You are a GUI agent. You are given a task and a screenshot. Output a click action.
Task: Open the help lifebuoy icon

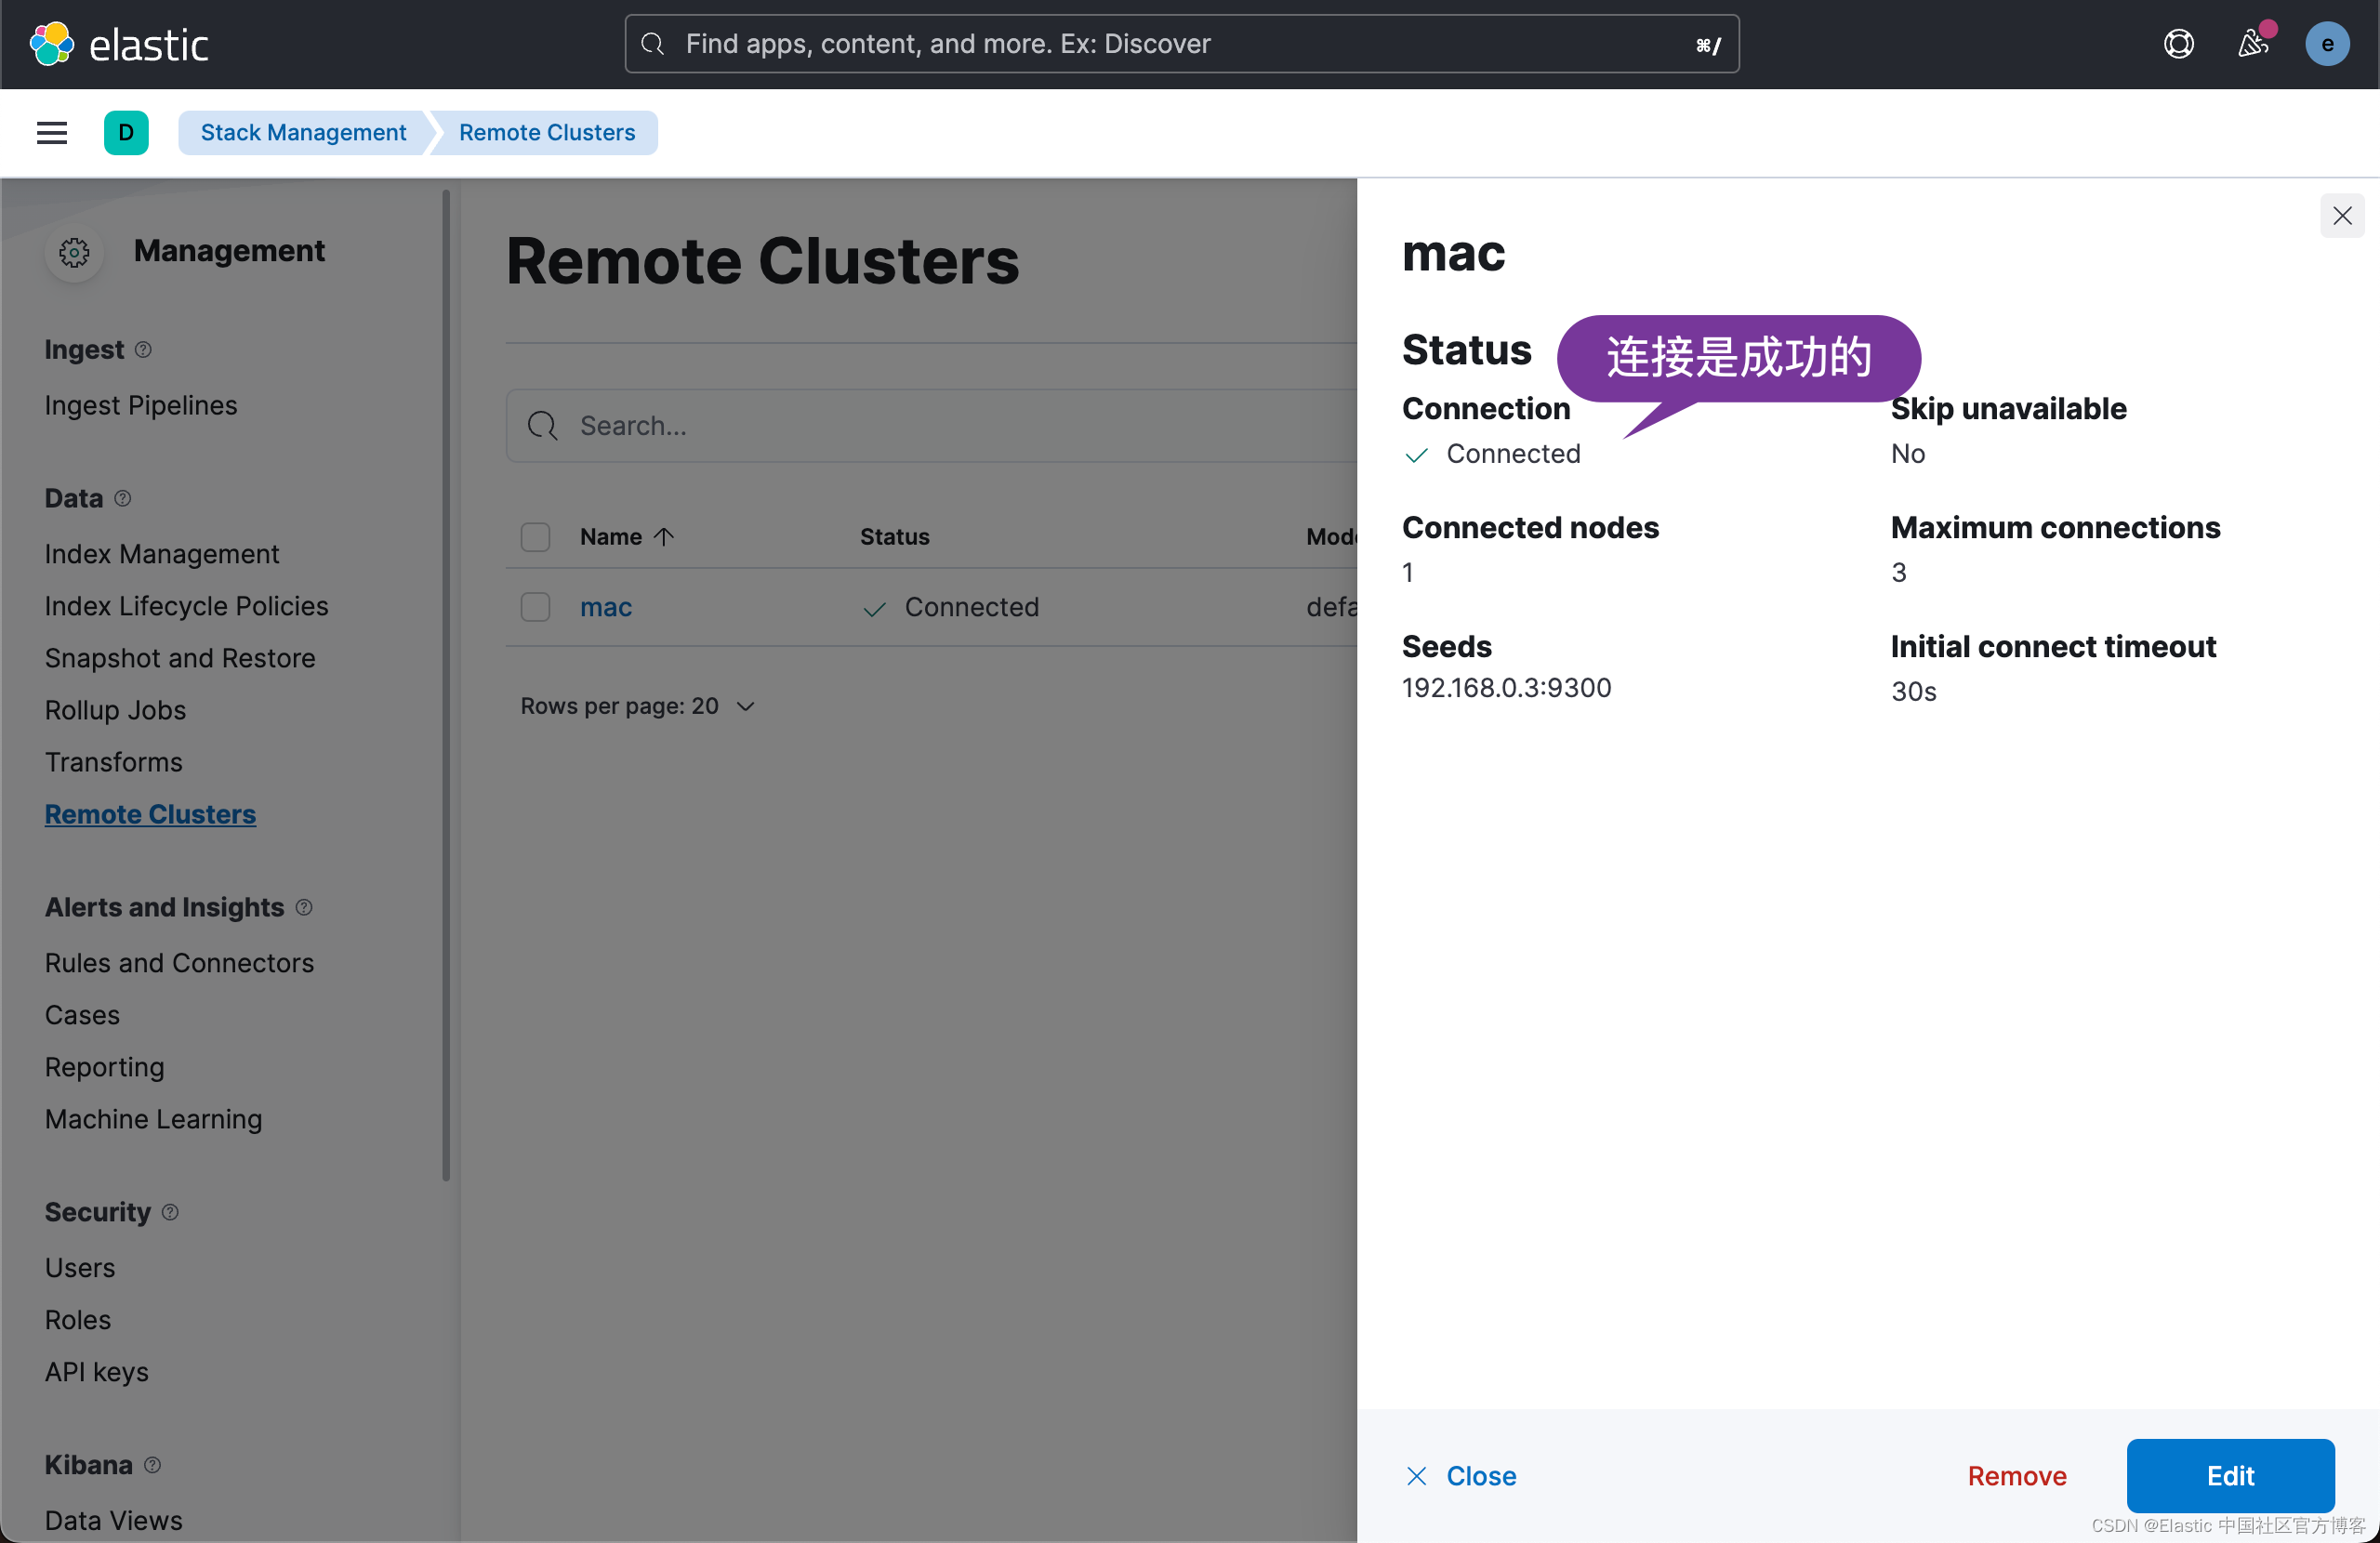[2178, 44]
